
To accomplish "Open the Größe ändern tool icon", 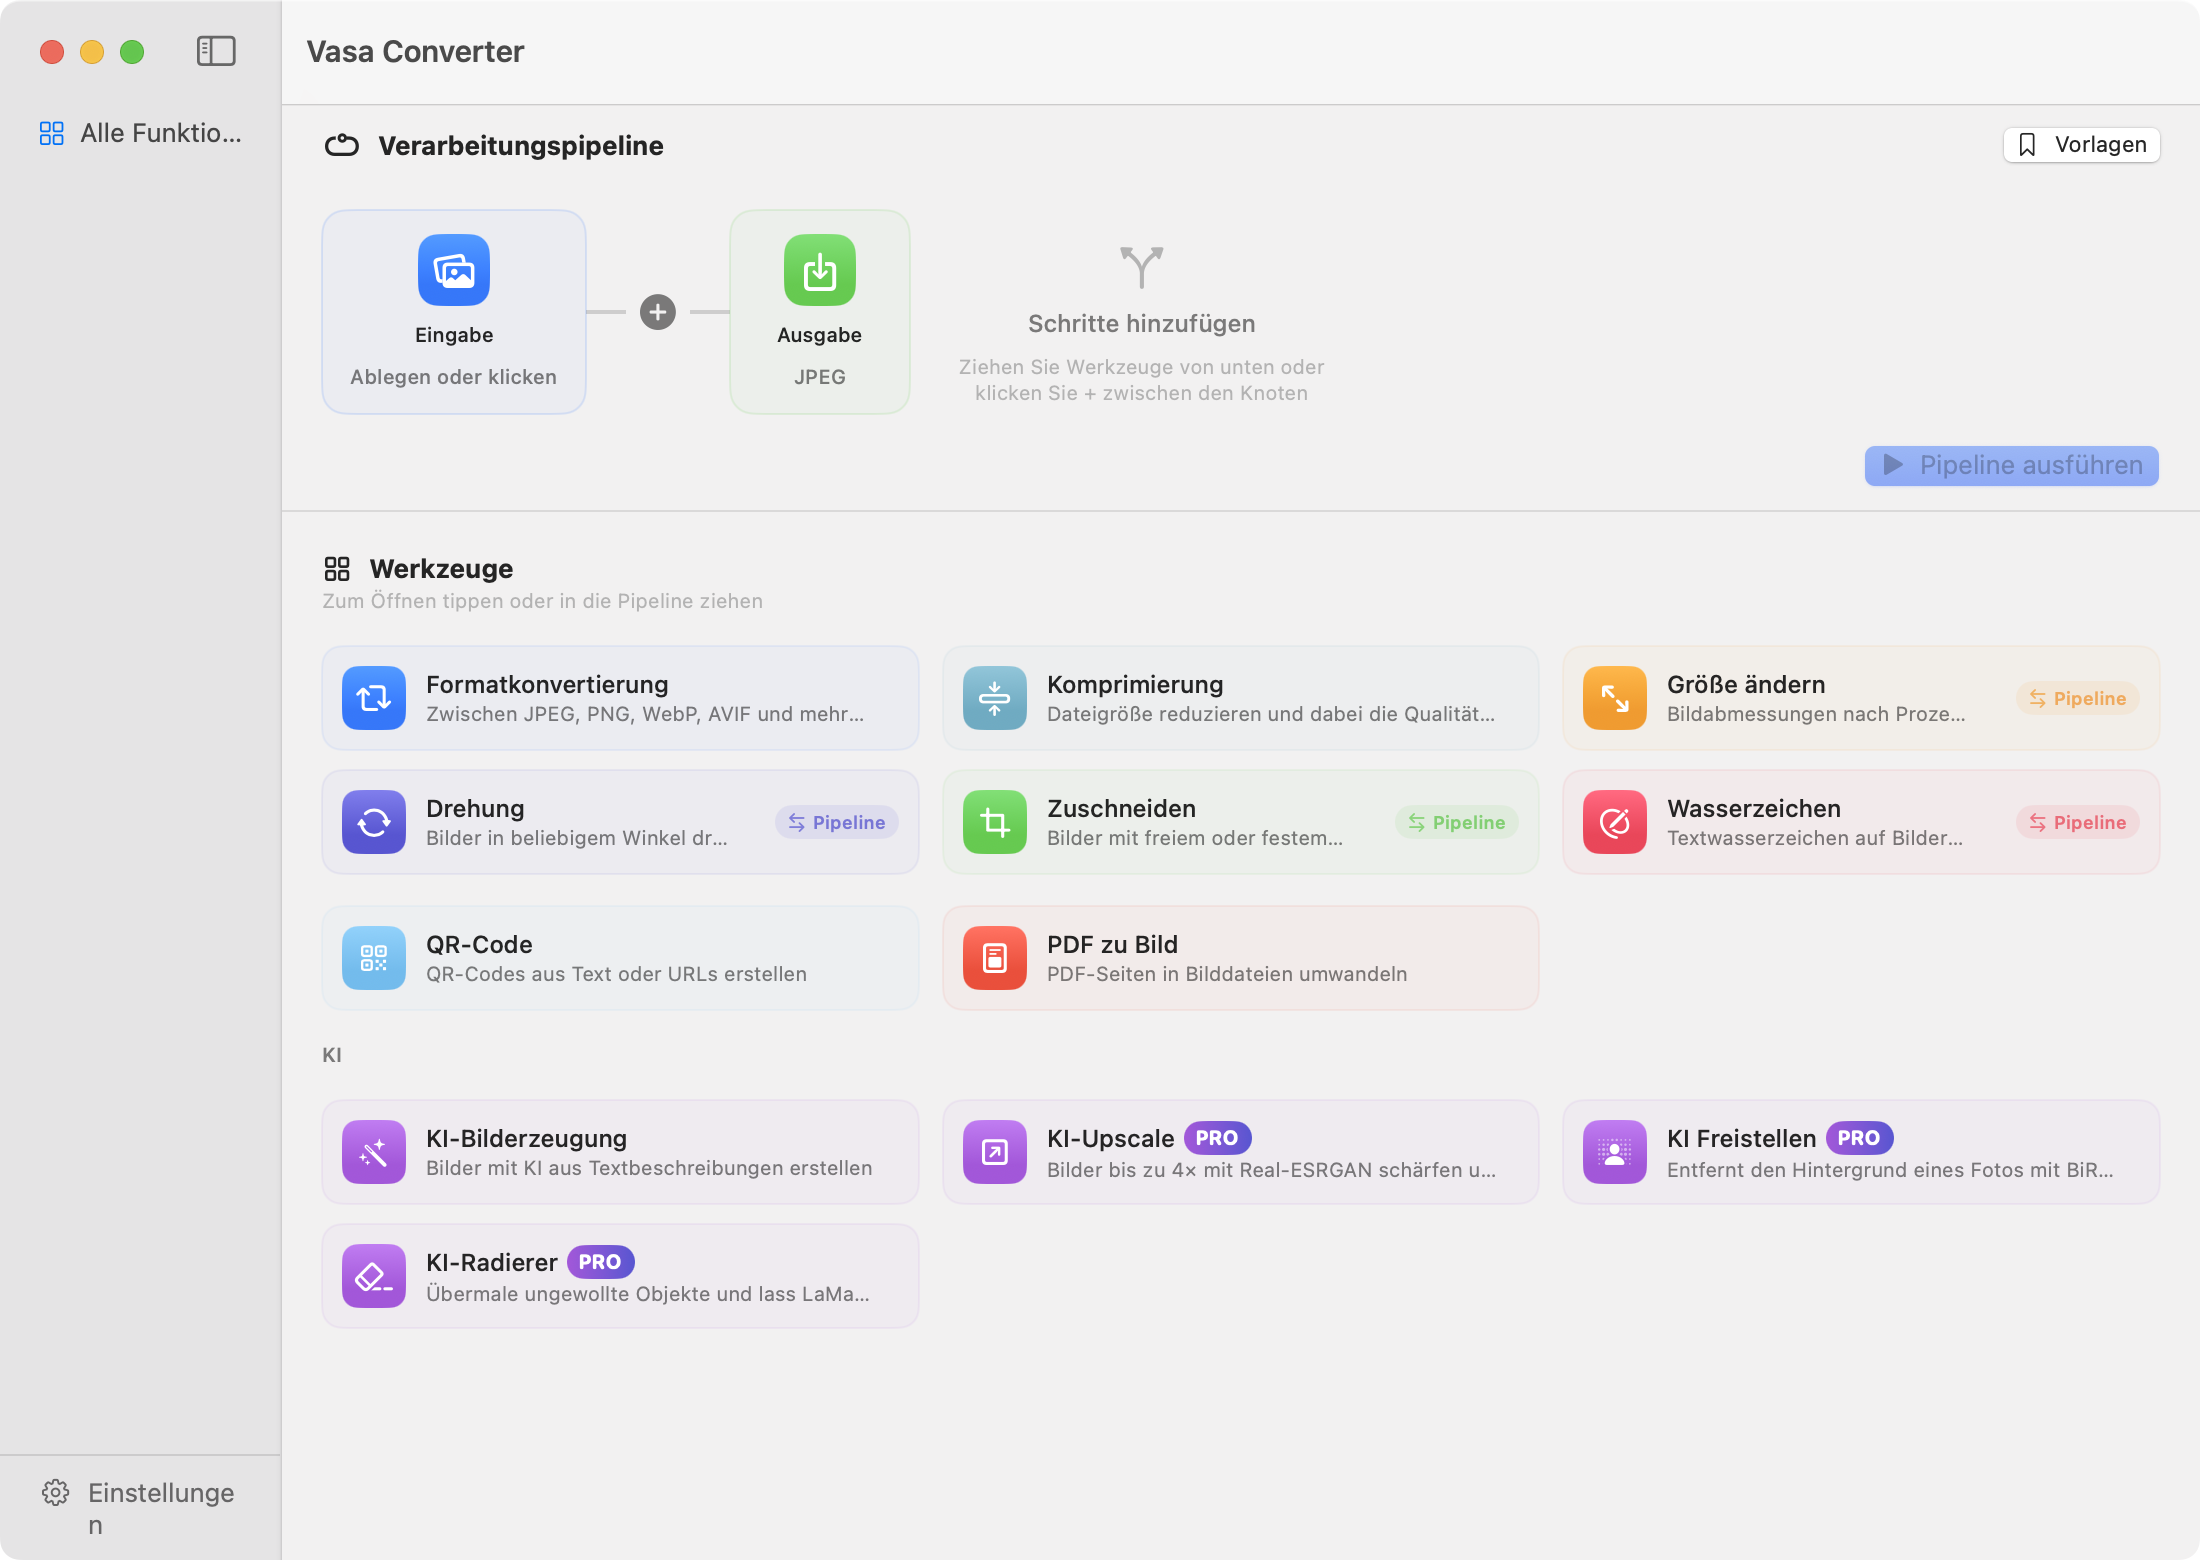I will 1615,698.
